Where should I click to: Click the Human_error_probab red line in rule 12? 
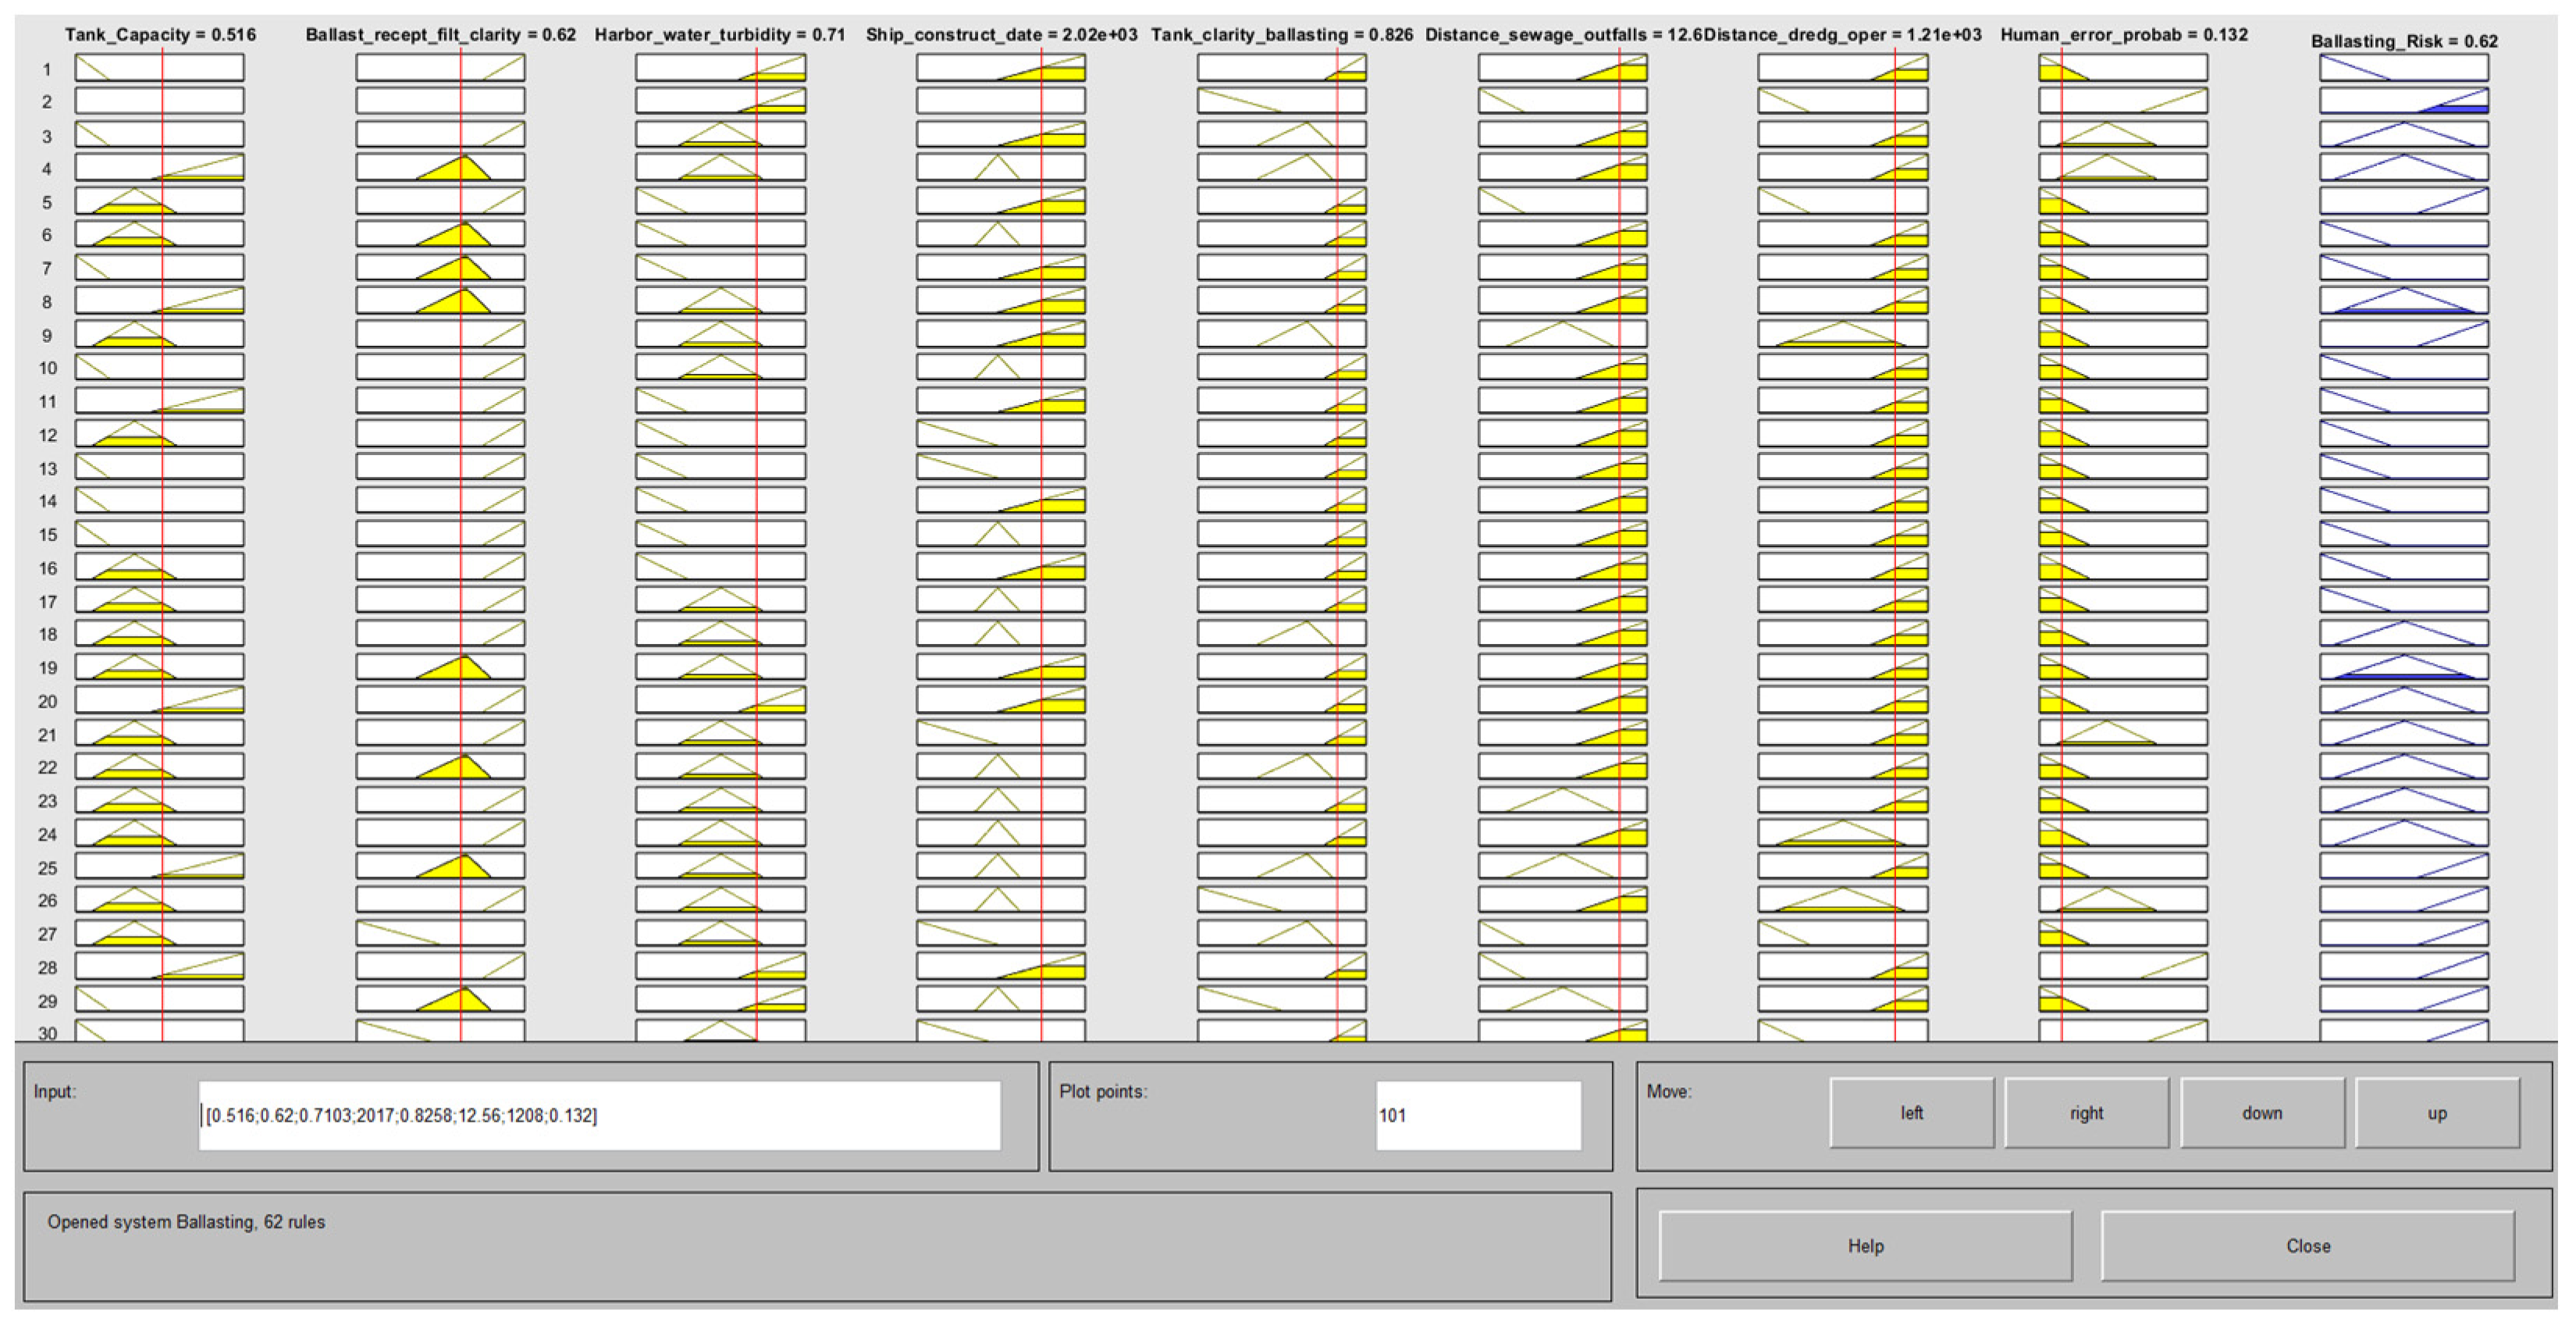pos(2061,434)
